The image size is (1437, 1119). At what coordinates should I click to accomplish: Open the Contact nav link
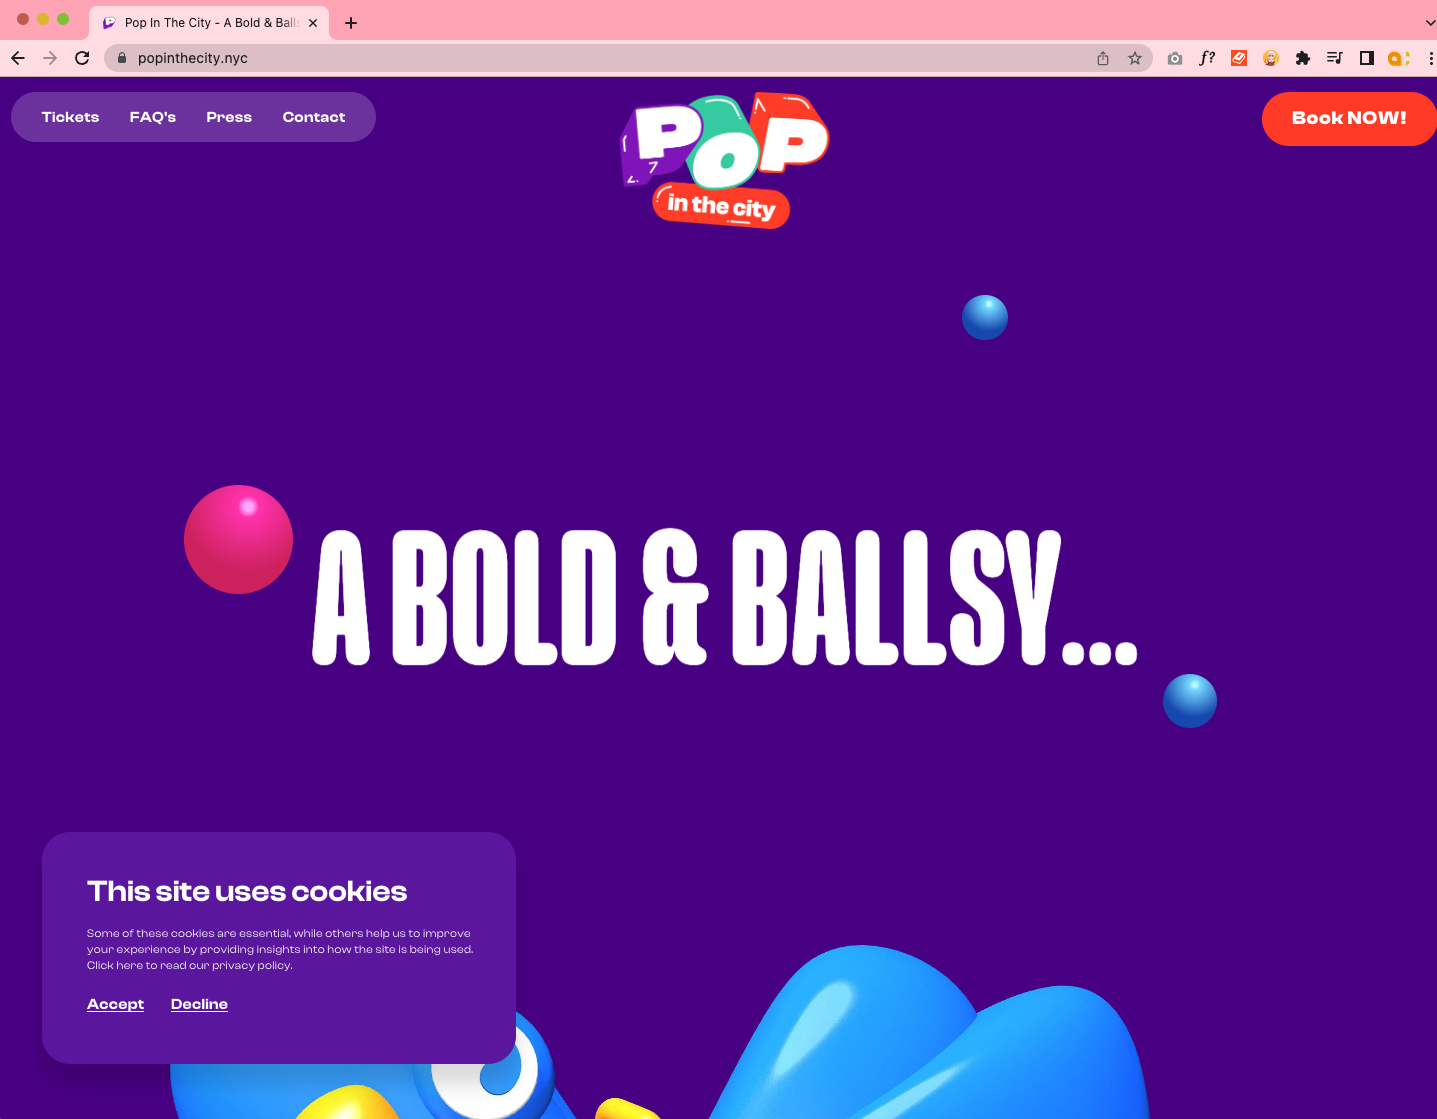(314, 117)
